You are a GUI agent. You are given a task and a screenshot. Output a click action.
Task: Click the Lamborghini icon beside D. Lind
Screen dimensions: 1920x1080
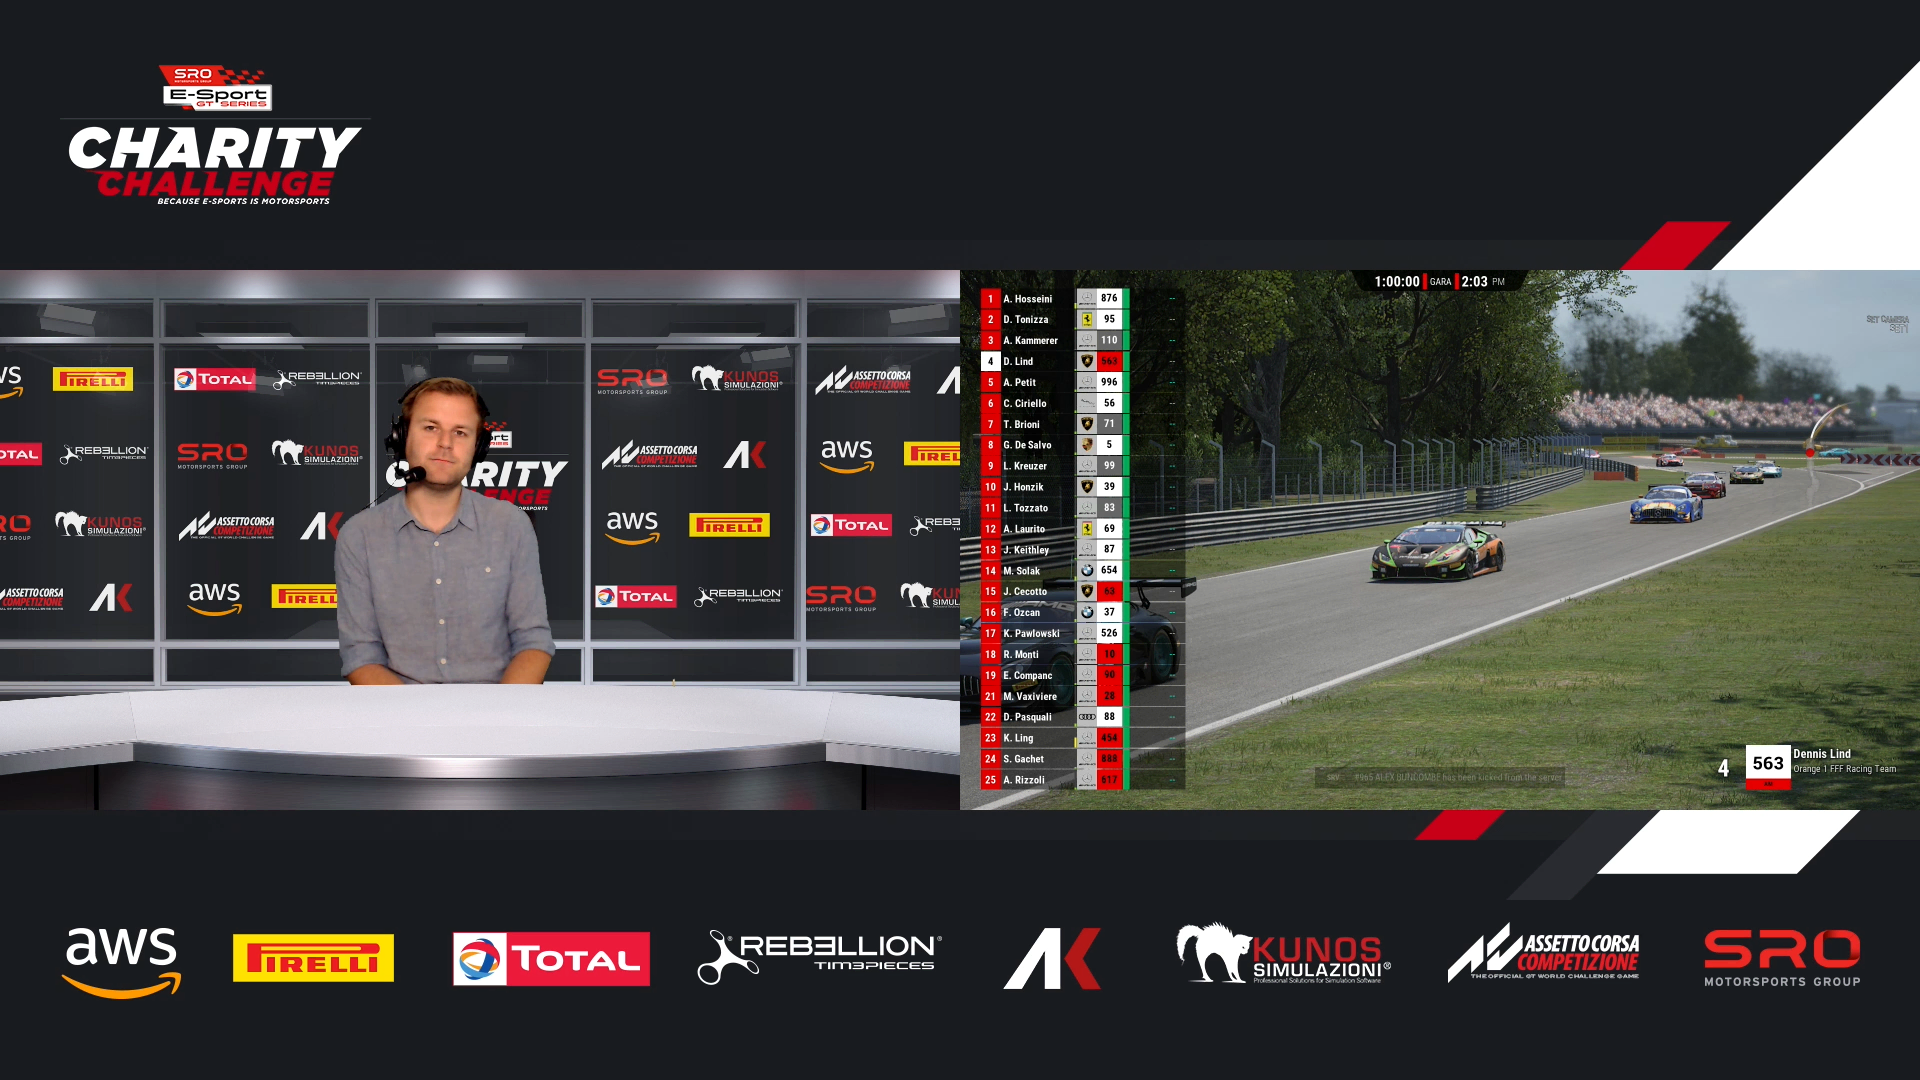1088,361
